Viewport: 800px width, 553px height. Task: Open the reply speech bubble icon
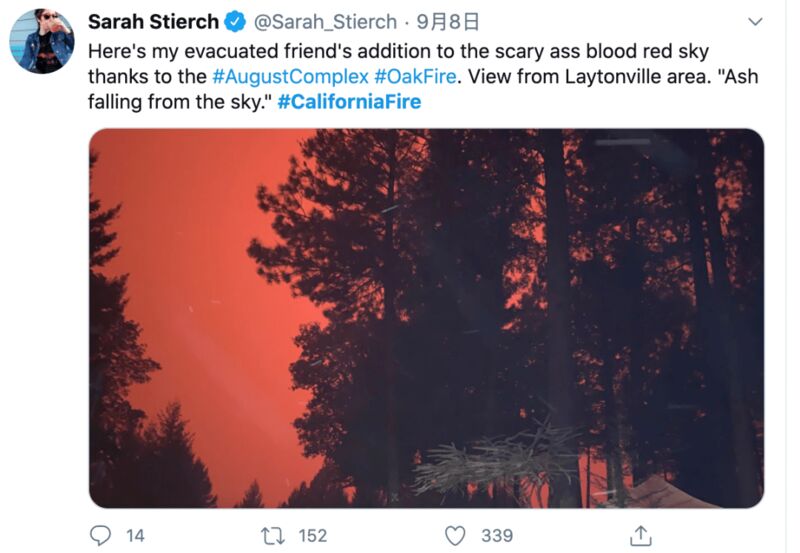pos(101,535)
